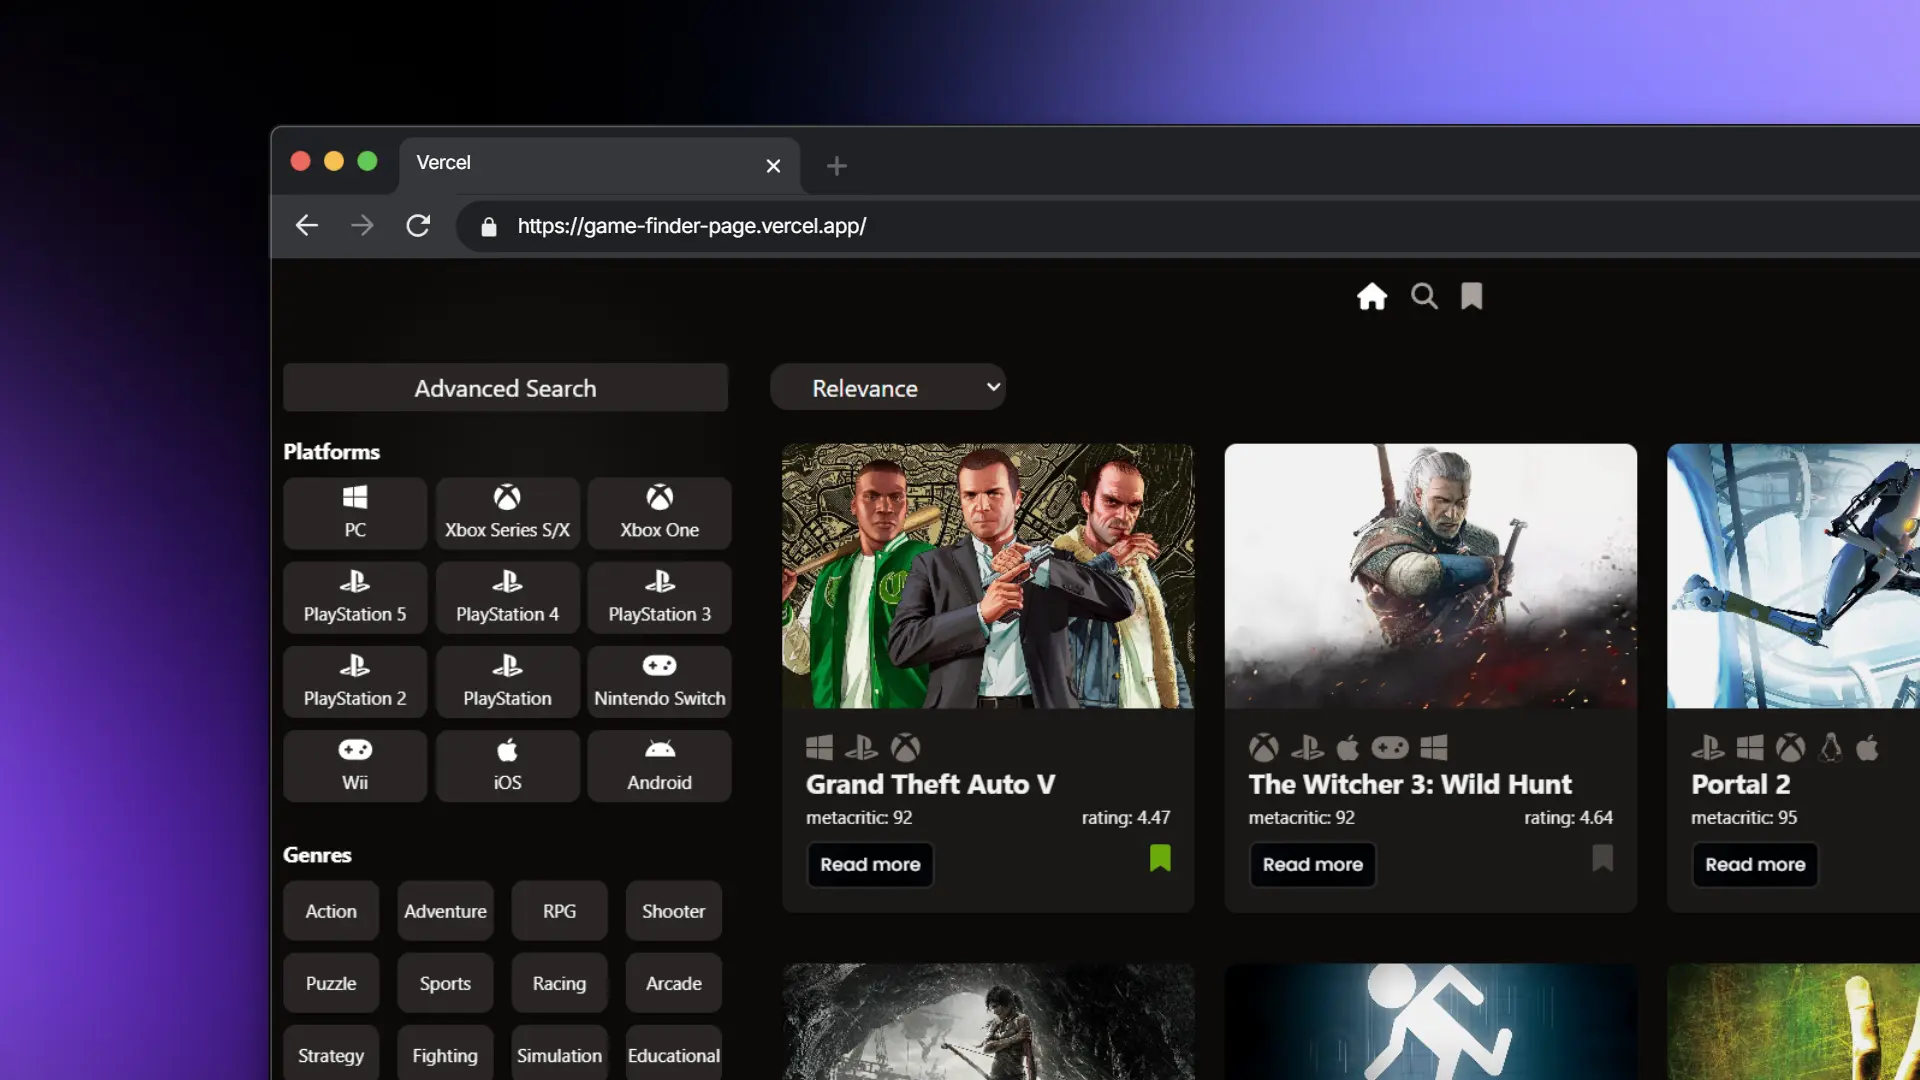Click the Portal 2 title
The image size is (1920, 1080).
pos(1741,784)
